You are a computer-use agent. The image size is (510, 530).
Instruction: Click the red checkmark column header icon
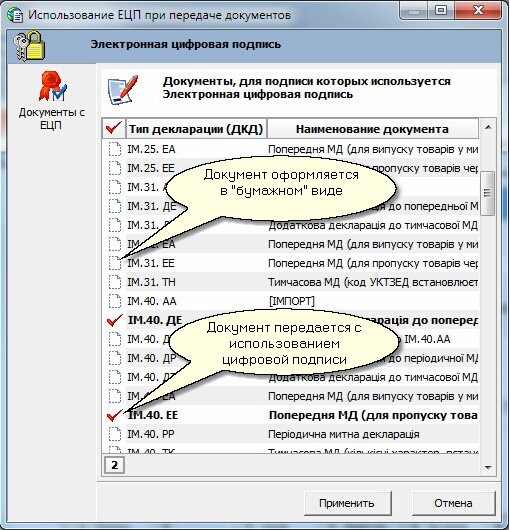(x=114, y=128)
